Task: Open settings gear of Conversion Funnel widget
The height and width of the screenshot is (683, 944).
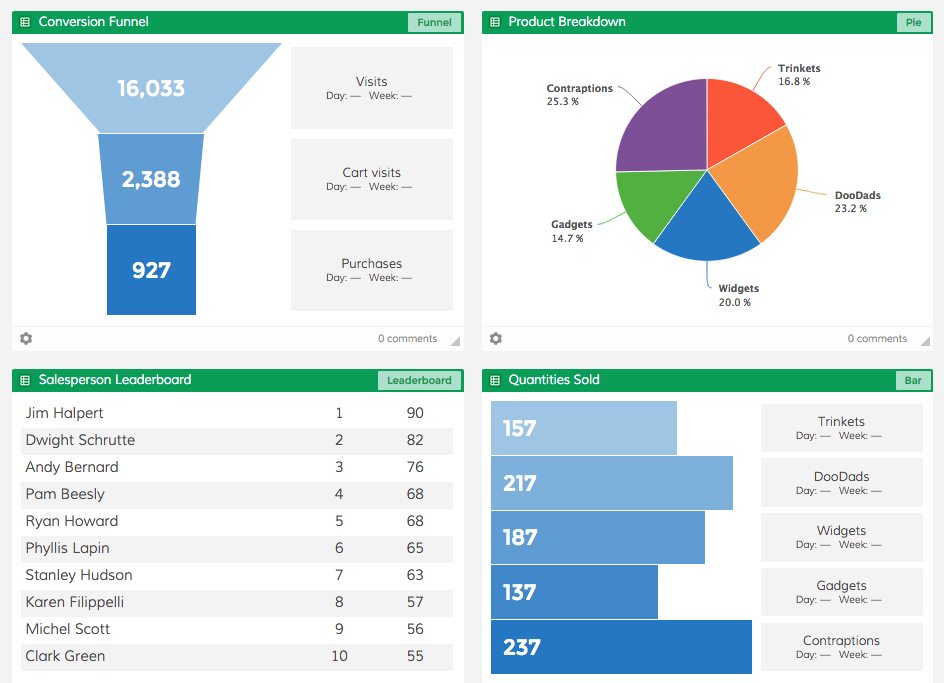Action: point(26,338)
